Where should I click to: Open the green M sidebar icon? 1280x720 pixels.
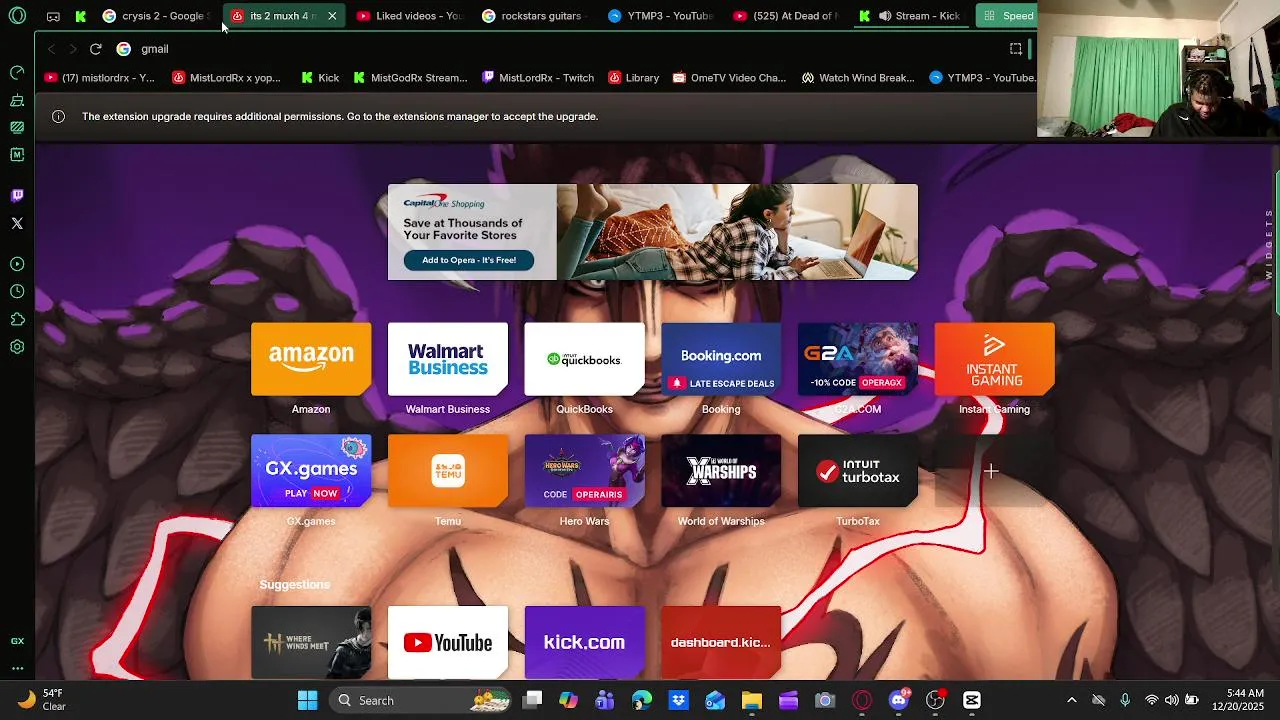(x=17, y=155)
